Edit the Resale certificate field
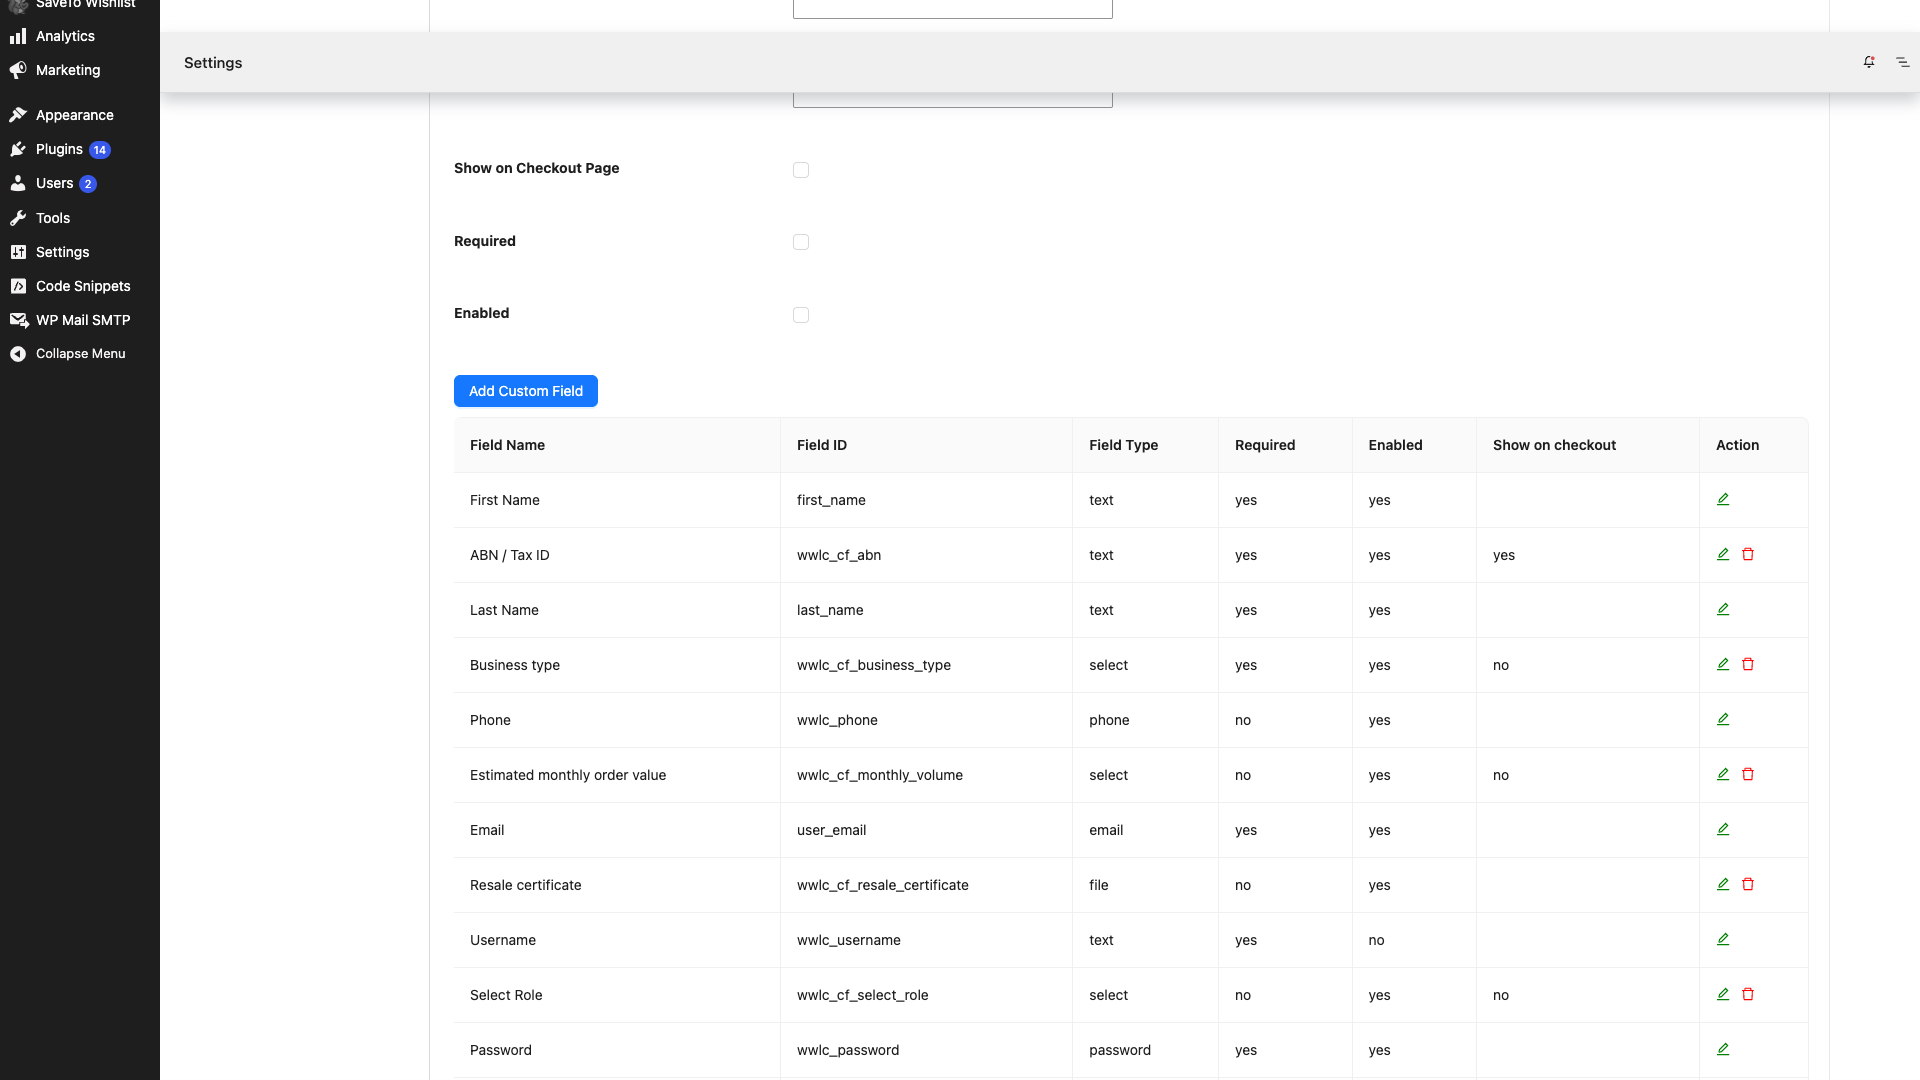Screen dimensions: 1920x1080 1723,884
